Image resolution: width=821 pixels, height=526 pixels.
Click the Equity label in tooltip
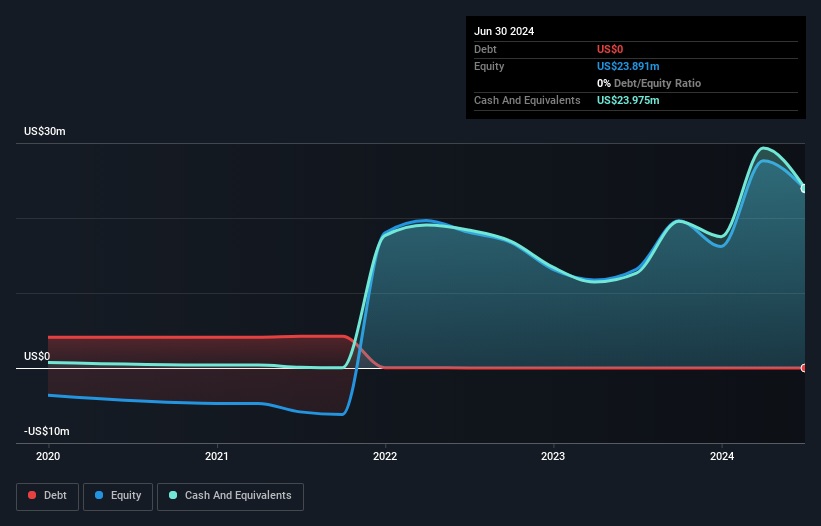tap(489, 66)
